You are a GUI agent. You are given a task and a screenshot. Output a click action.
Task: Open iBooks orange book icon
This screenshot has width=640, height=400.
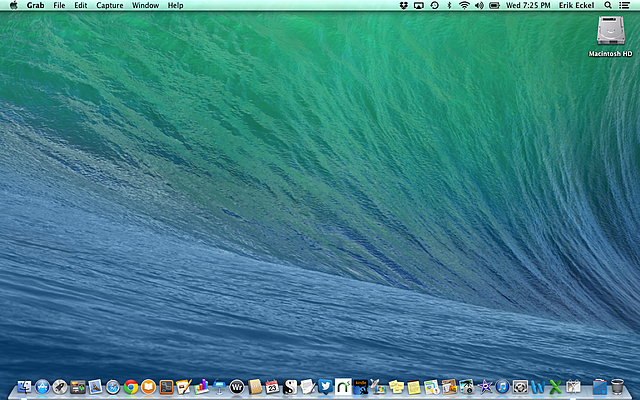click(x=148, y=386)
